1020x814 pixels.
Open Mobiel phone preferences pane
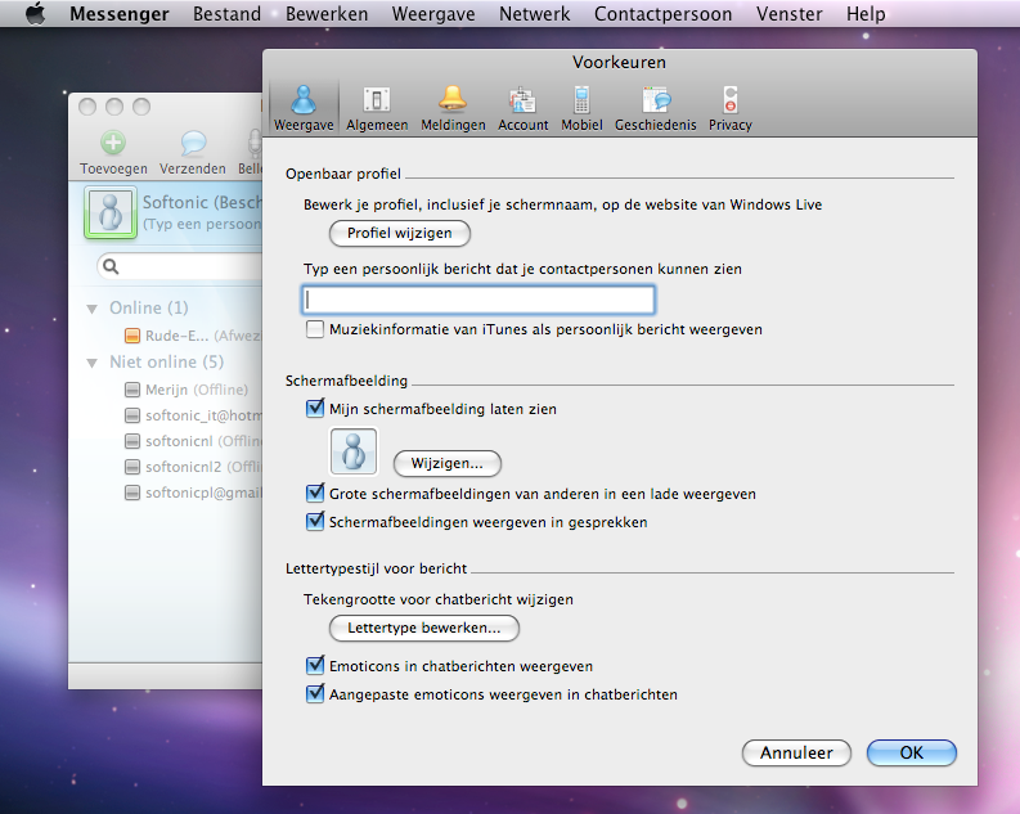point(582,108)
